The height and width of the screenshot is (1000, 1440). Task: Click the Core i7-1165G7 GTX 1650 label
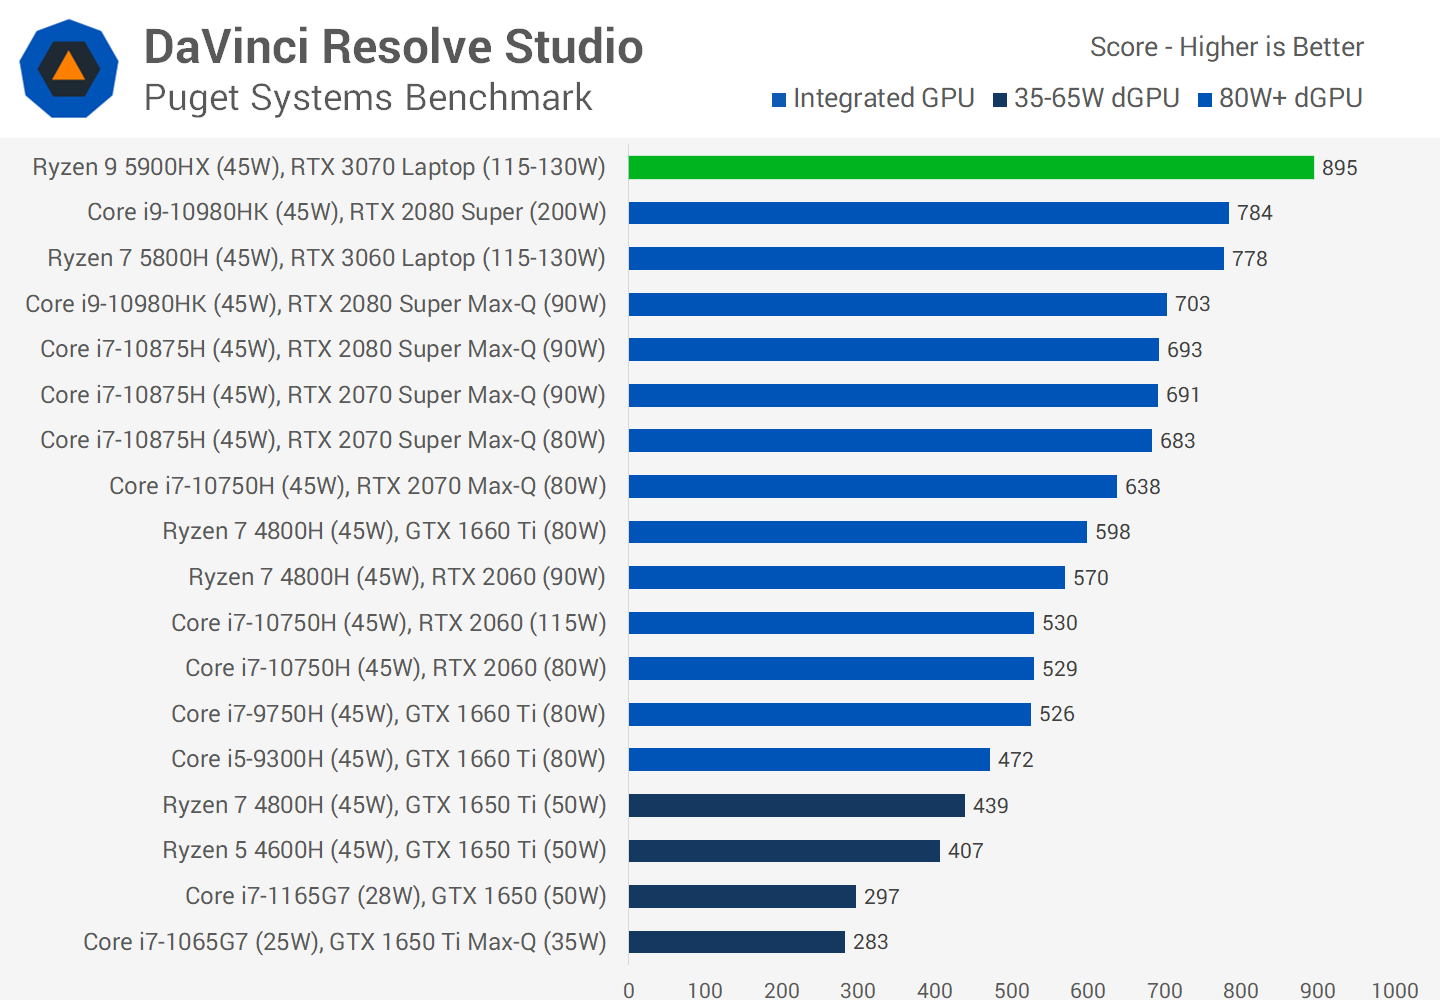(395, 896)
